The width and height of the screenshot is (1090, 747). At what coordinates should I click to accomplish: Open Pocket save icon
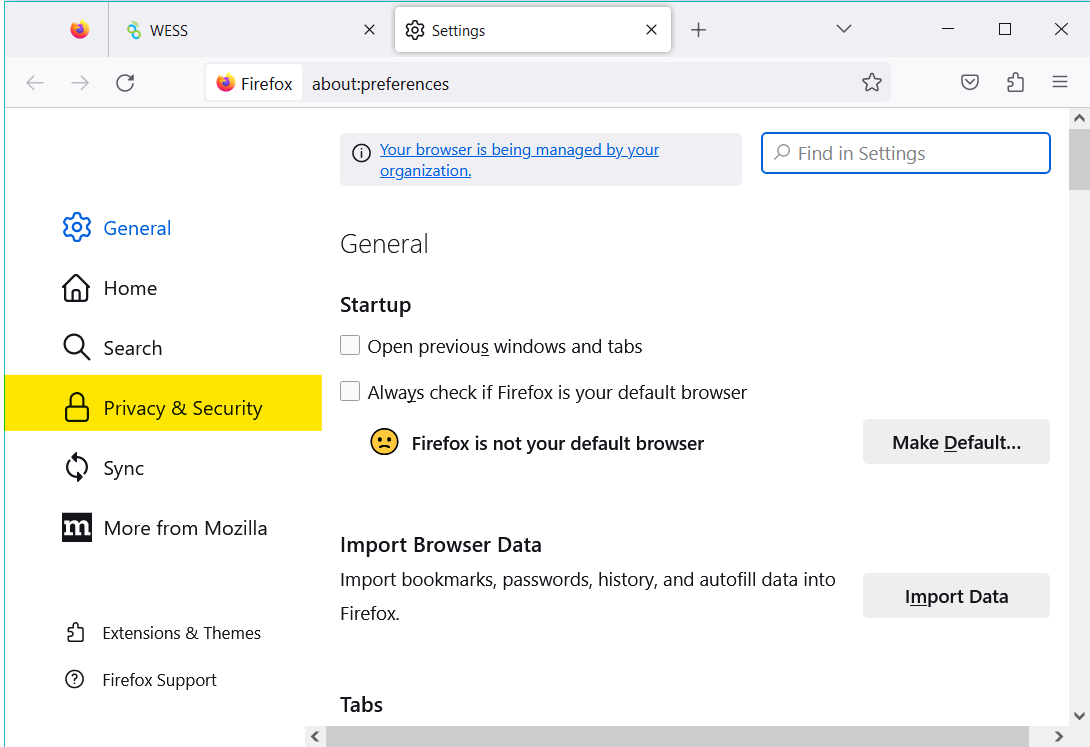tap(970, 83)
